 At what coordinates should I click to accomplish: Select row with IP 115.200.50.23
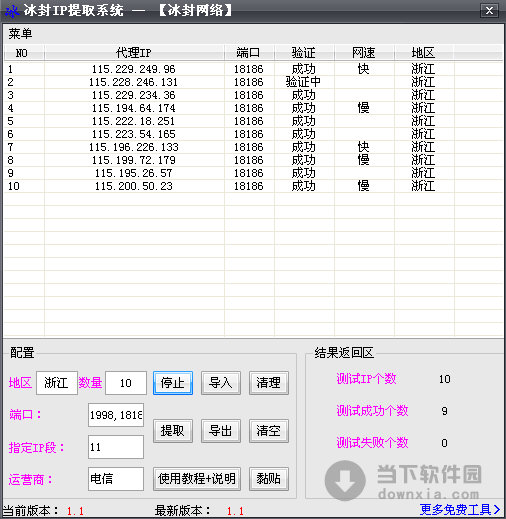point(253,186)
